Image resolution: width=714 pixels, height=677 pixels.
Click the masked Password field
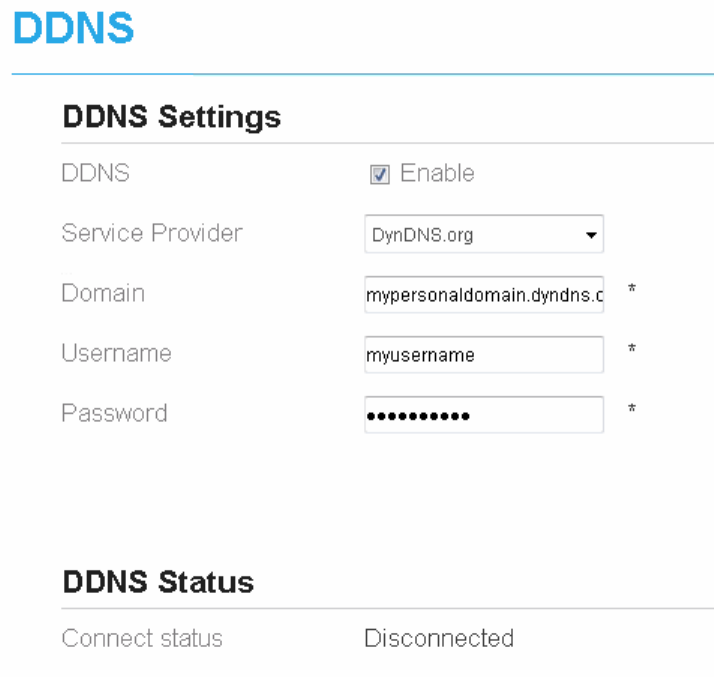tap(484, 414)
